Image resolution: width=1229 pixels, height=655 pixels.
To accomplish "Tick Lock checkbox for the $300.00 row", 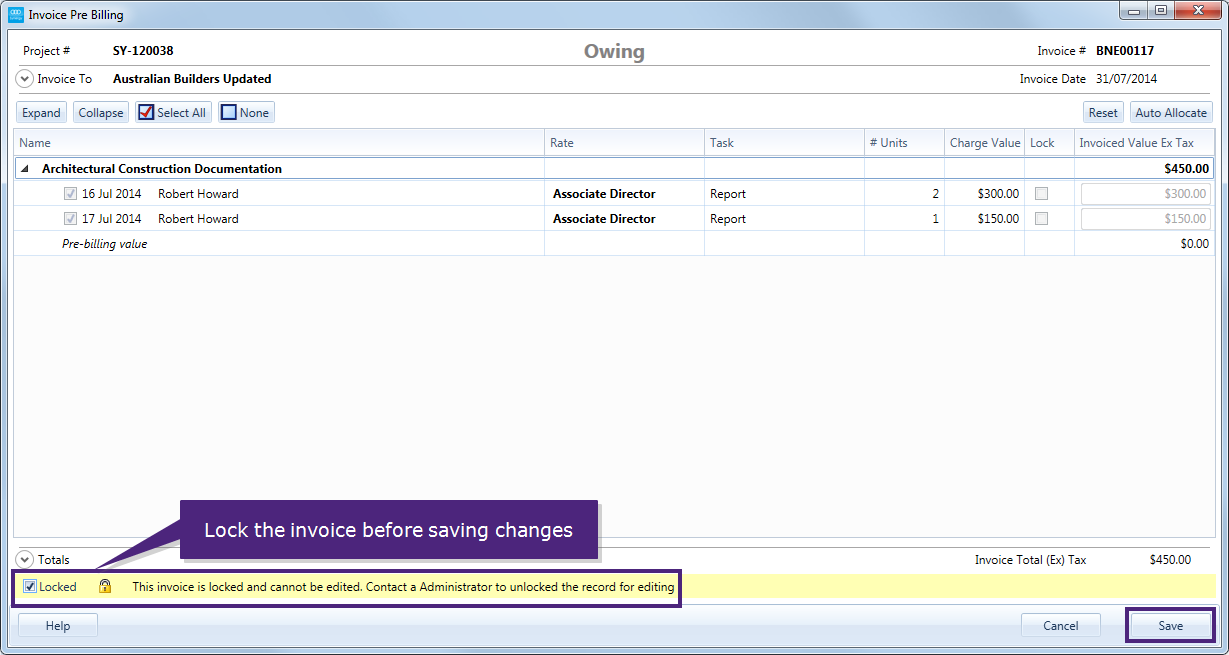I will pyautogui.click(x=1041, y=194).
